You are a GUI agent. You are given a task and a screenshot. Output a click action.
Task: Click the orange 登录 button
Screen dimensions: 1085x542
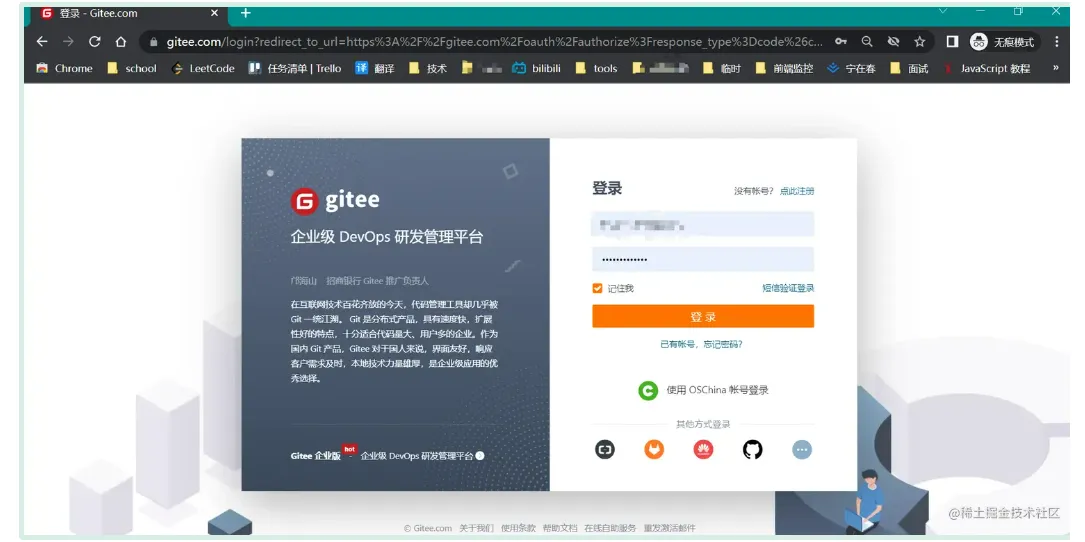[x=703, y=316]
